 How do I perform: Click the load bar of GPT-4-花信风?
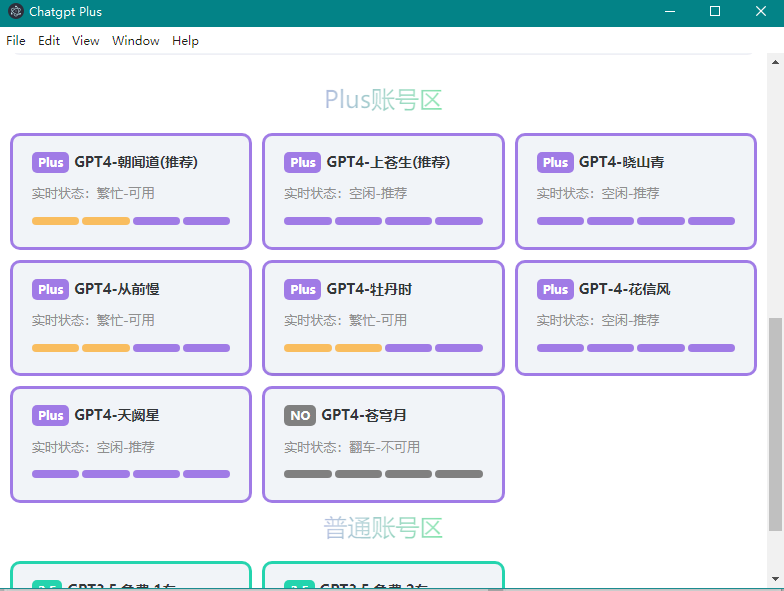(636, 348)
